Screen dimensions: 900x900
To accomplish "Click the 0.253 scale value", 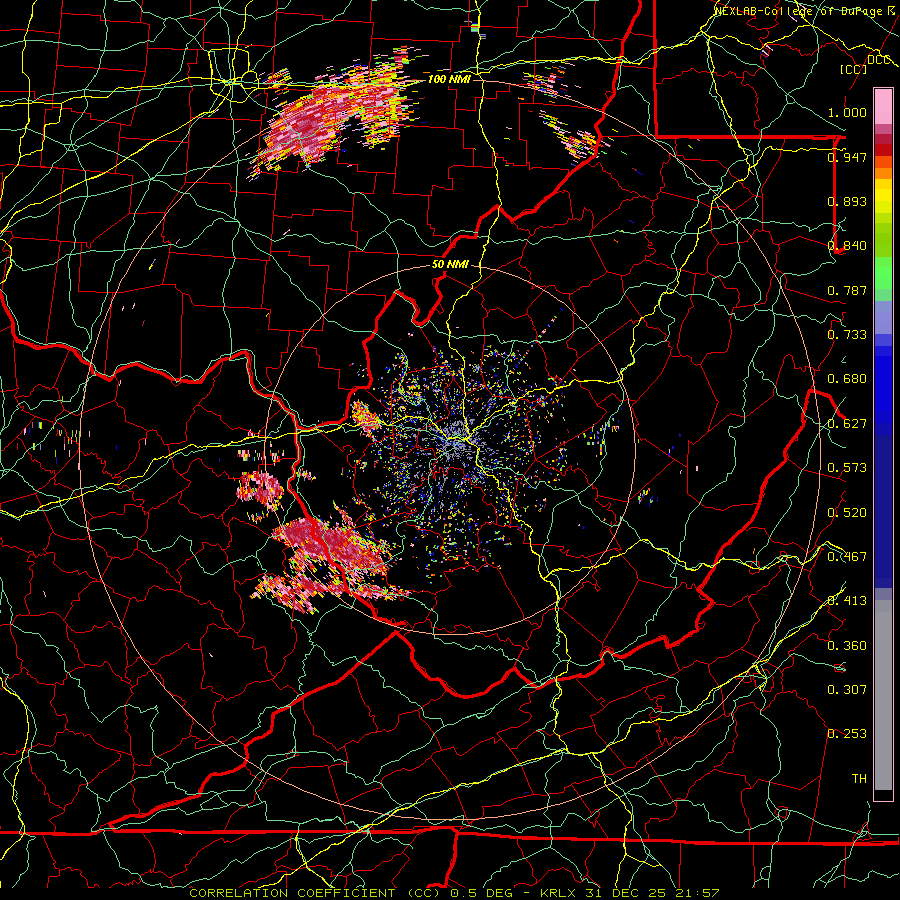I will click(847, 734).
